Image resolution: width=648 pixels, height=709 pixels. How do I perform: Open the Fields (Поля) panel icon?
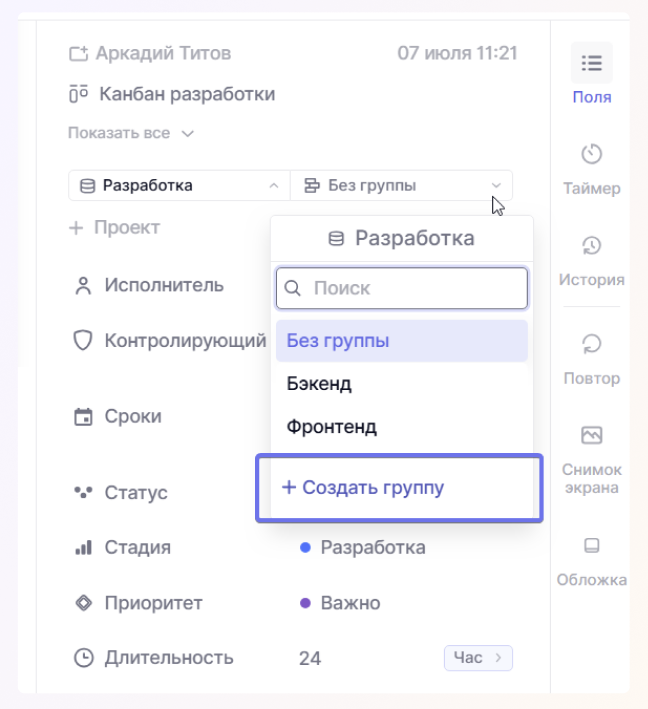click(591, 64)
